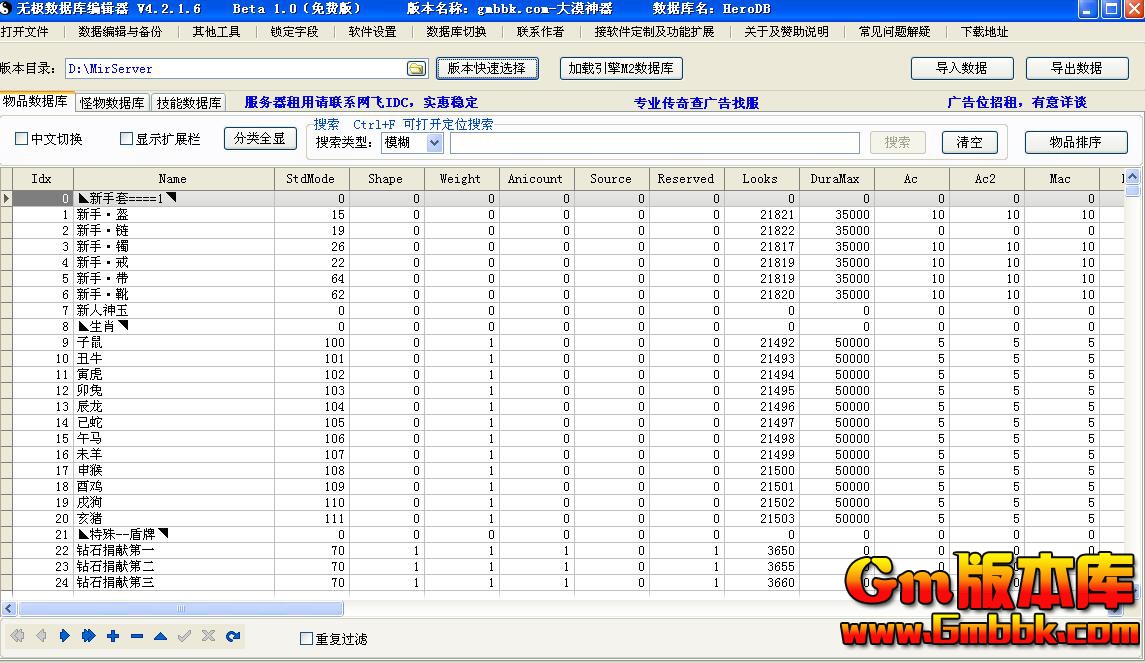
Task: Click the Looks column header
Action: point(761,179)
